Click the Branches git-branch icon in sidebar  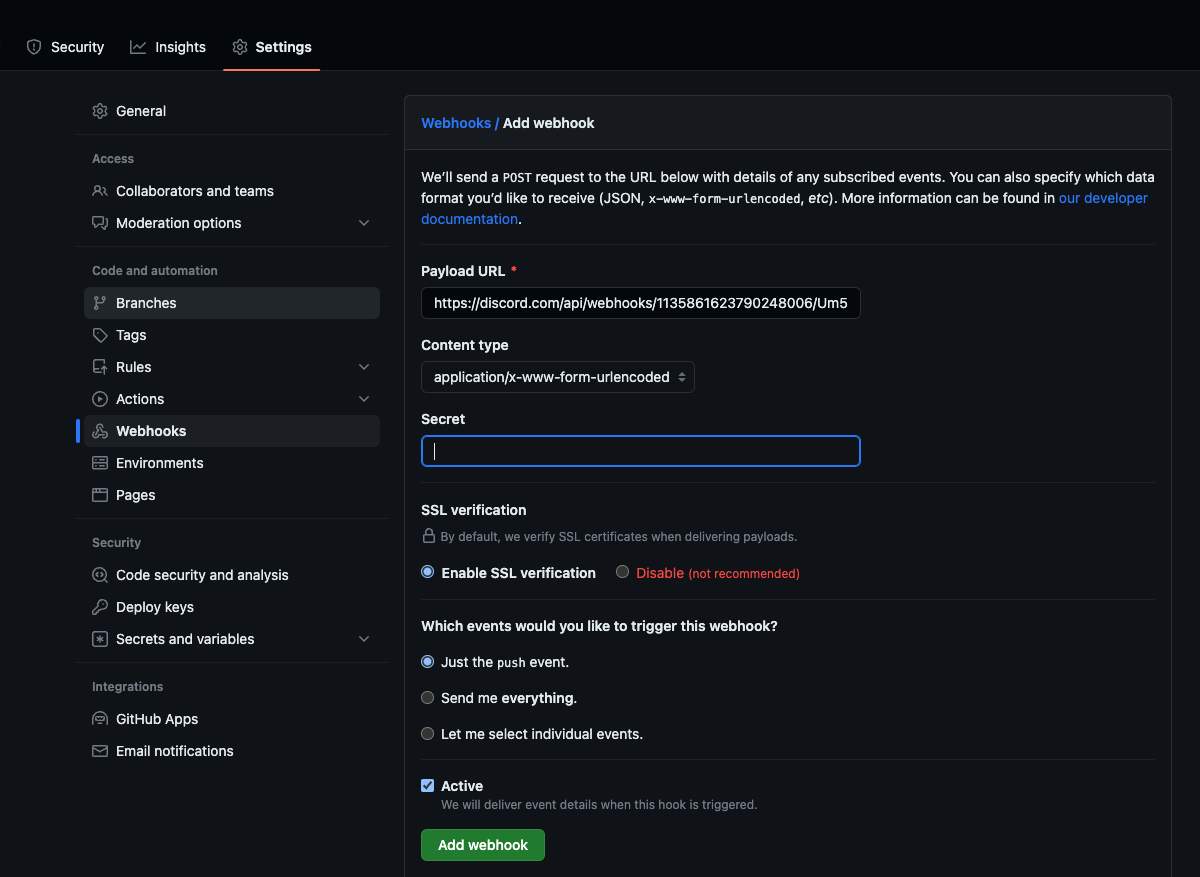coord(100,303)
